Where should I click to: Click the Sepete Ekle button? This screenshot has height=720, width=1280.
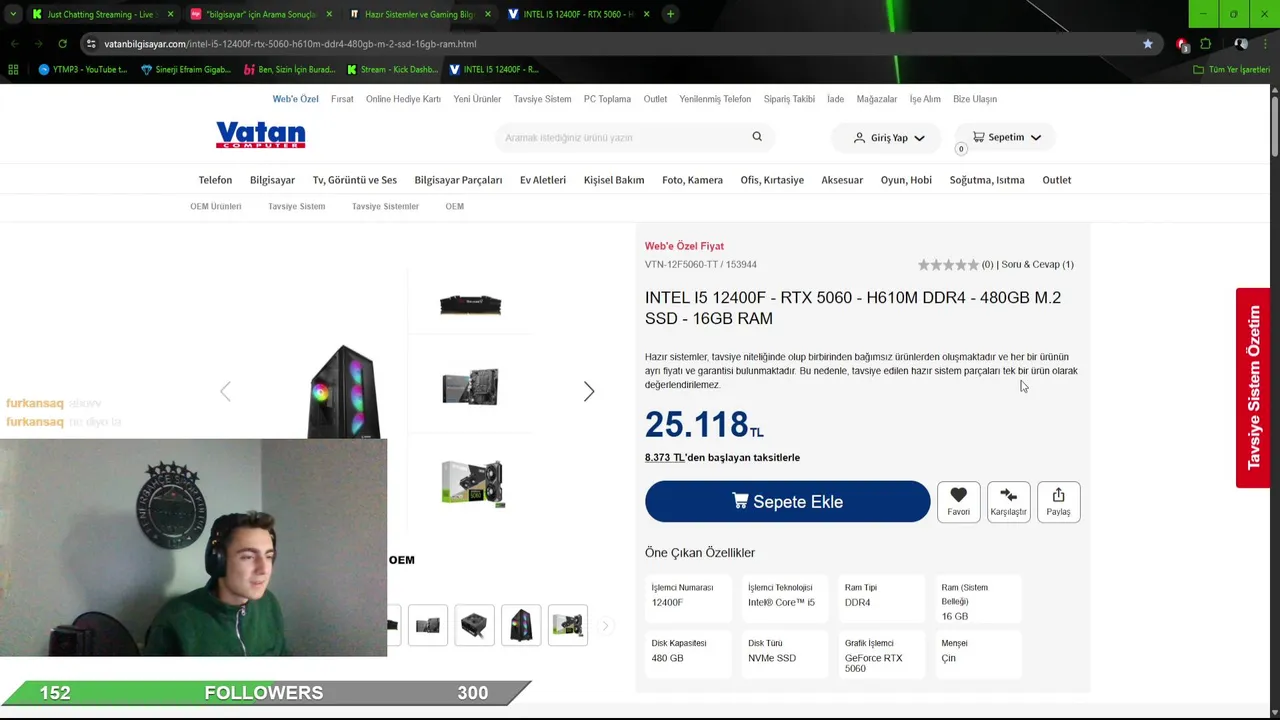(787, 501)
